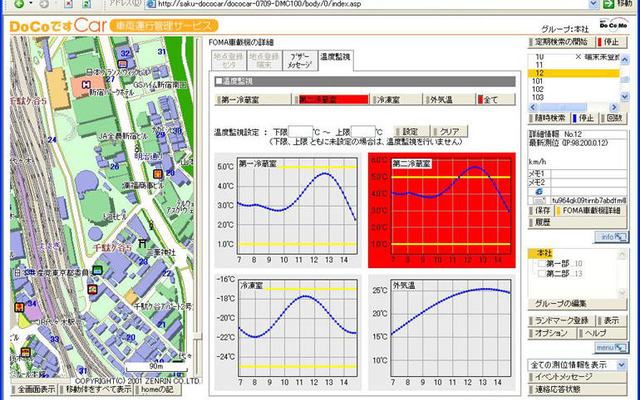Click the green Go (移動) arrow icon
This screenshot has height=400, width=640.
point(609,4)
